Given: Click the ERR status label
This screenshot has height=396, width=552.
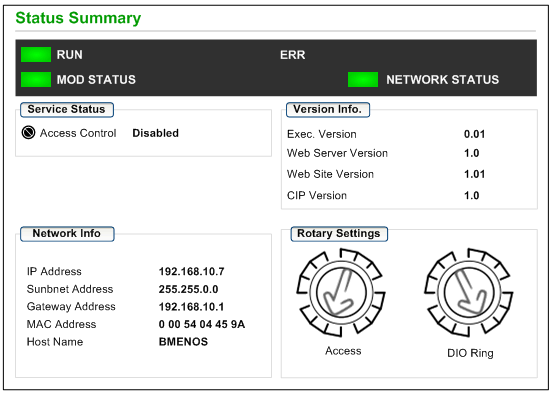Looking at the screenshot, I should tap(293, 55).
